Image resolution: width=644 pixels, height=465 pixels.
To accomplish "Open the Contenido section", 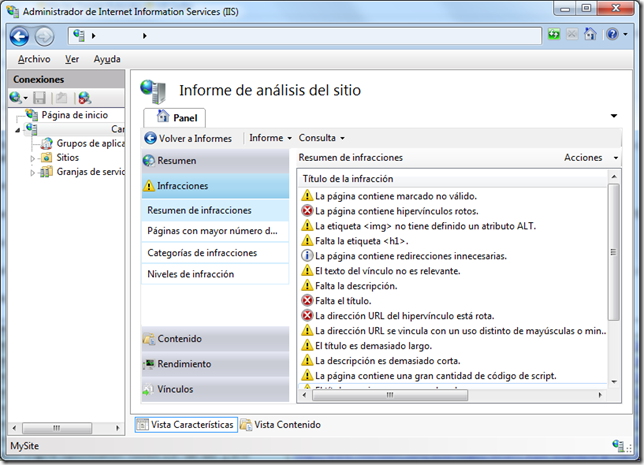I will click(215, 339).
